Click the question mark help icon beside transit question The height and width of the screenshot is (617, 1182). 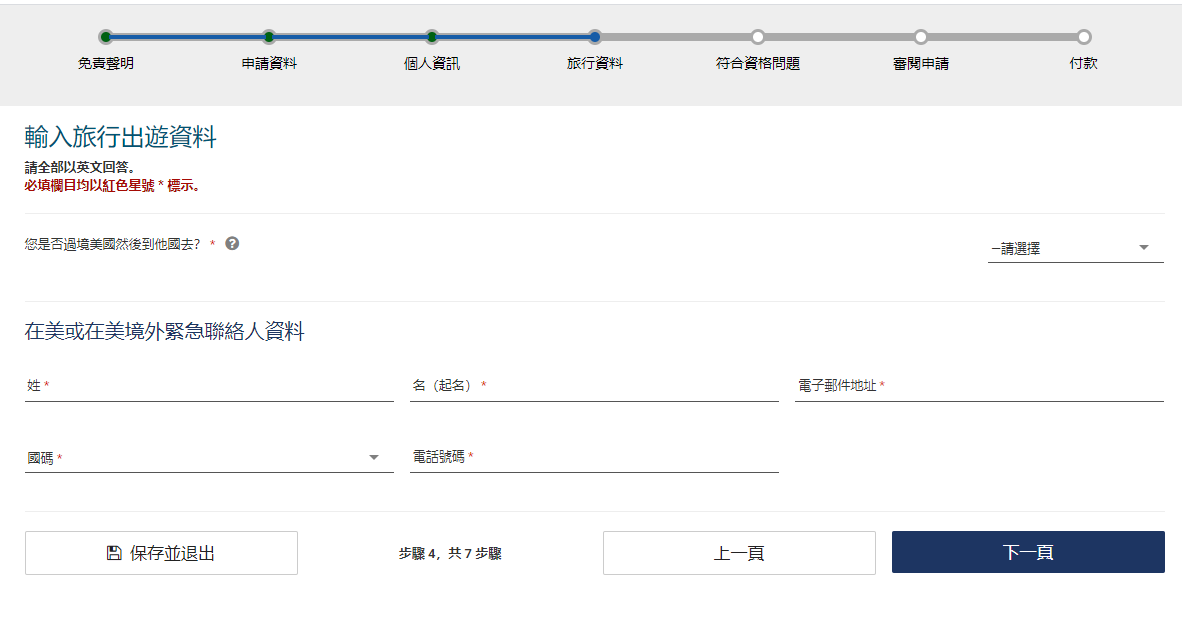232,243
